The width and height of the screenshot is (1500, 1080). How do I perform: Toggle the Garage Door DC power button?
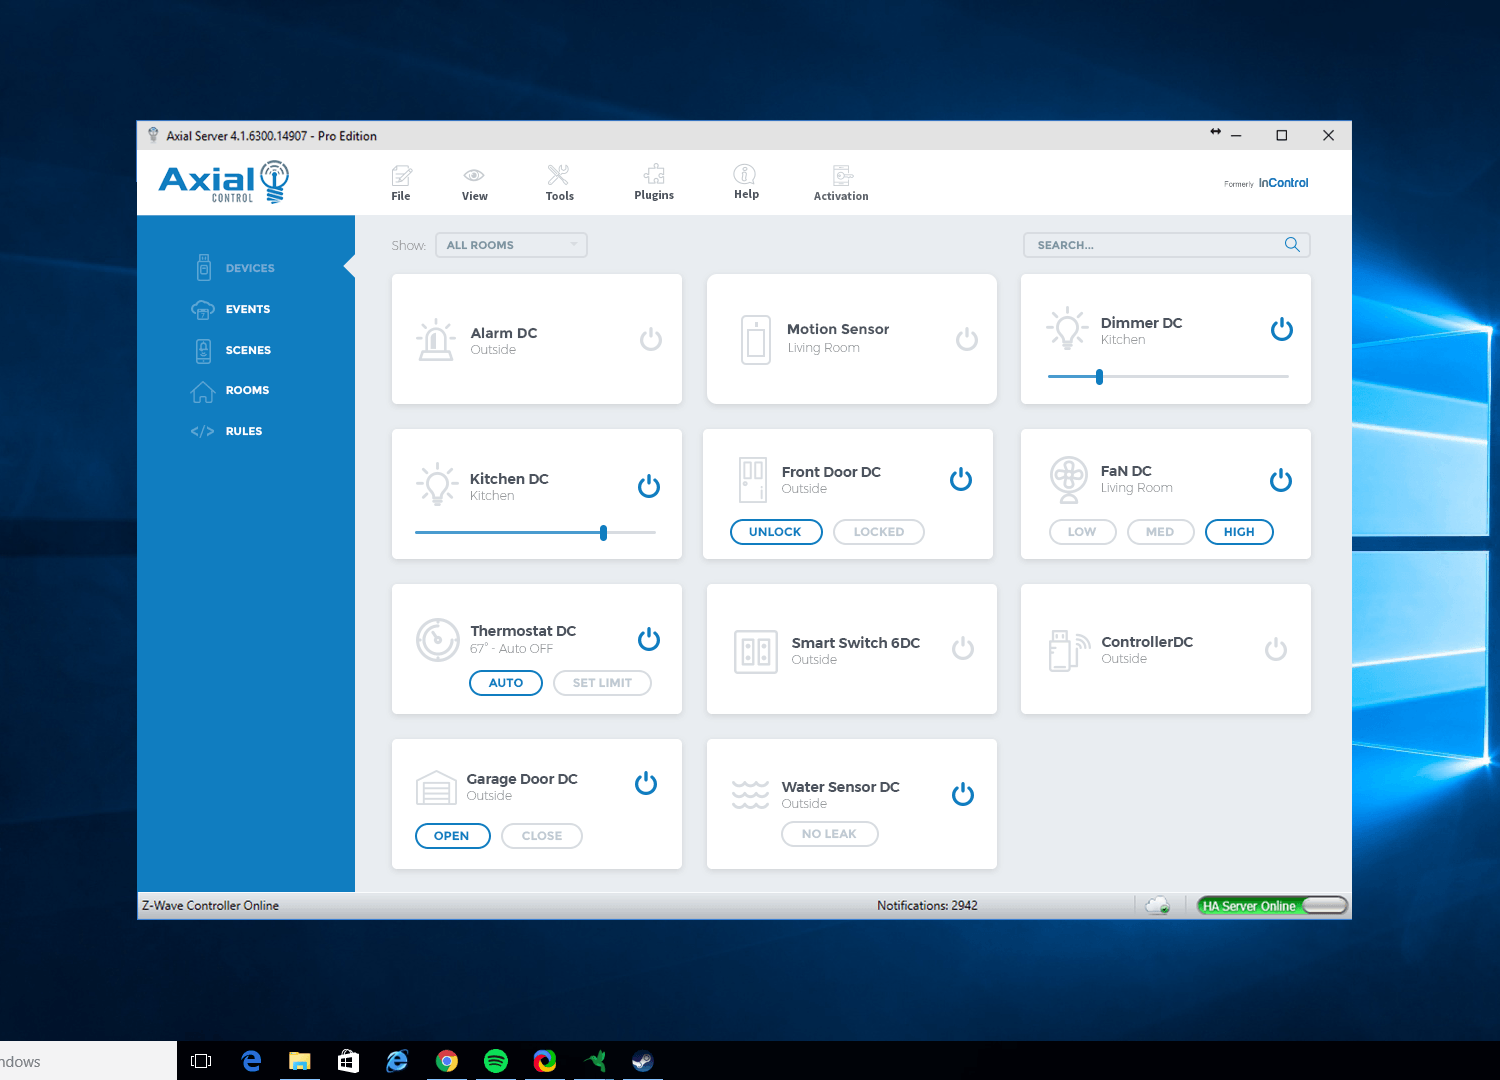(646, 783)
